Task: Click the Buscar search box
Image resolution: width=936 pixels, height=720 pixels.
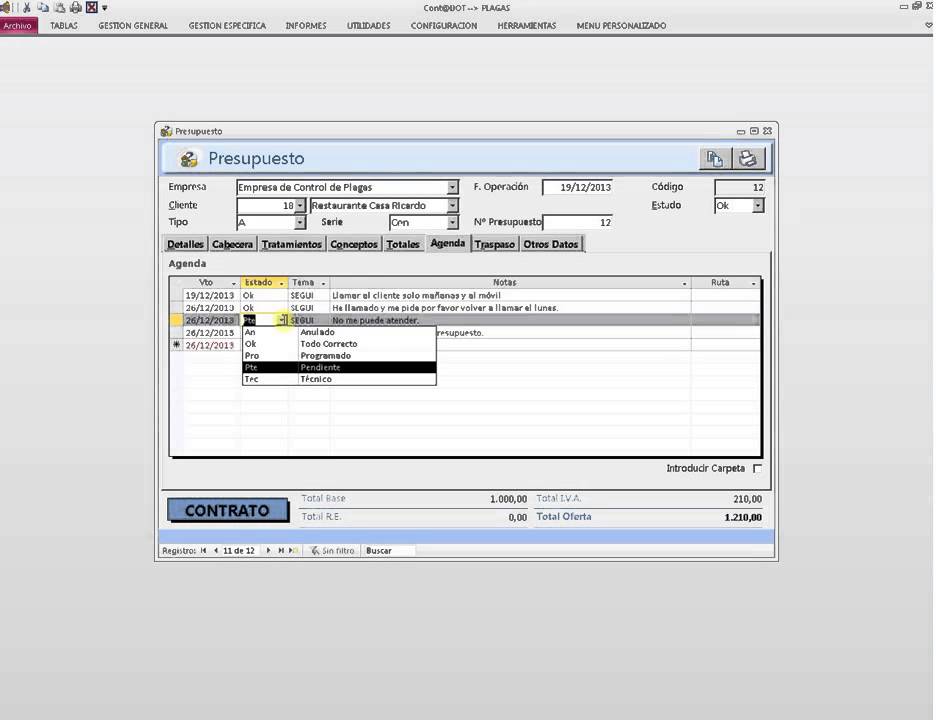Action: [389, 550]
